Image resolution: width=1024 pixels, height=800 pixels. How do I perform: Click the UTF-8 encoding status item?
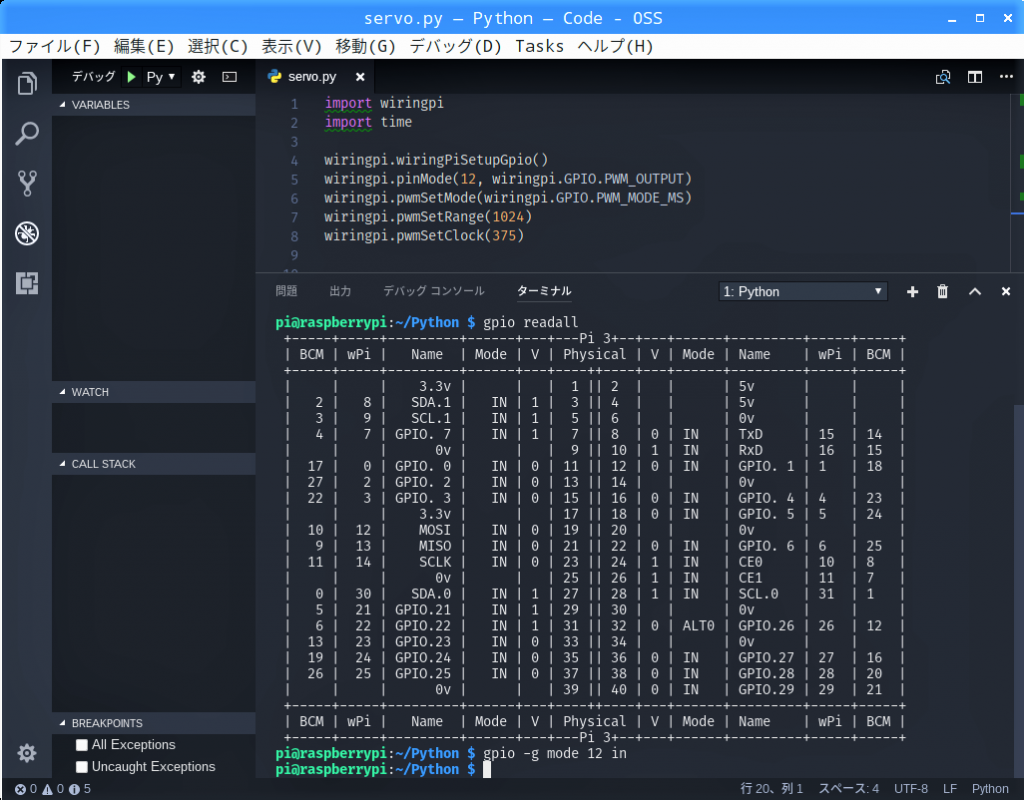[910, 789]
